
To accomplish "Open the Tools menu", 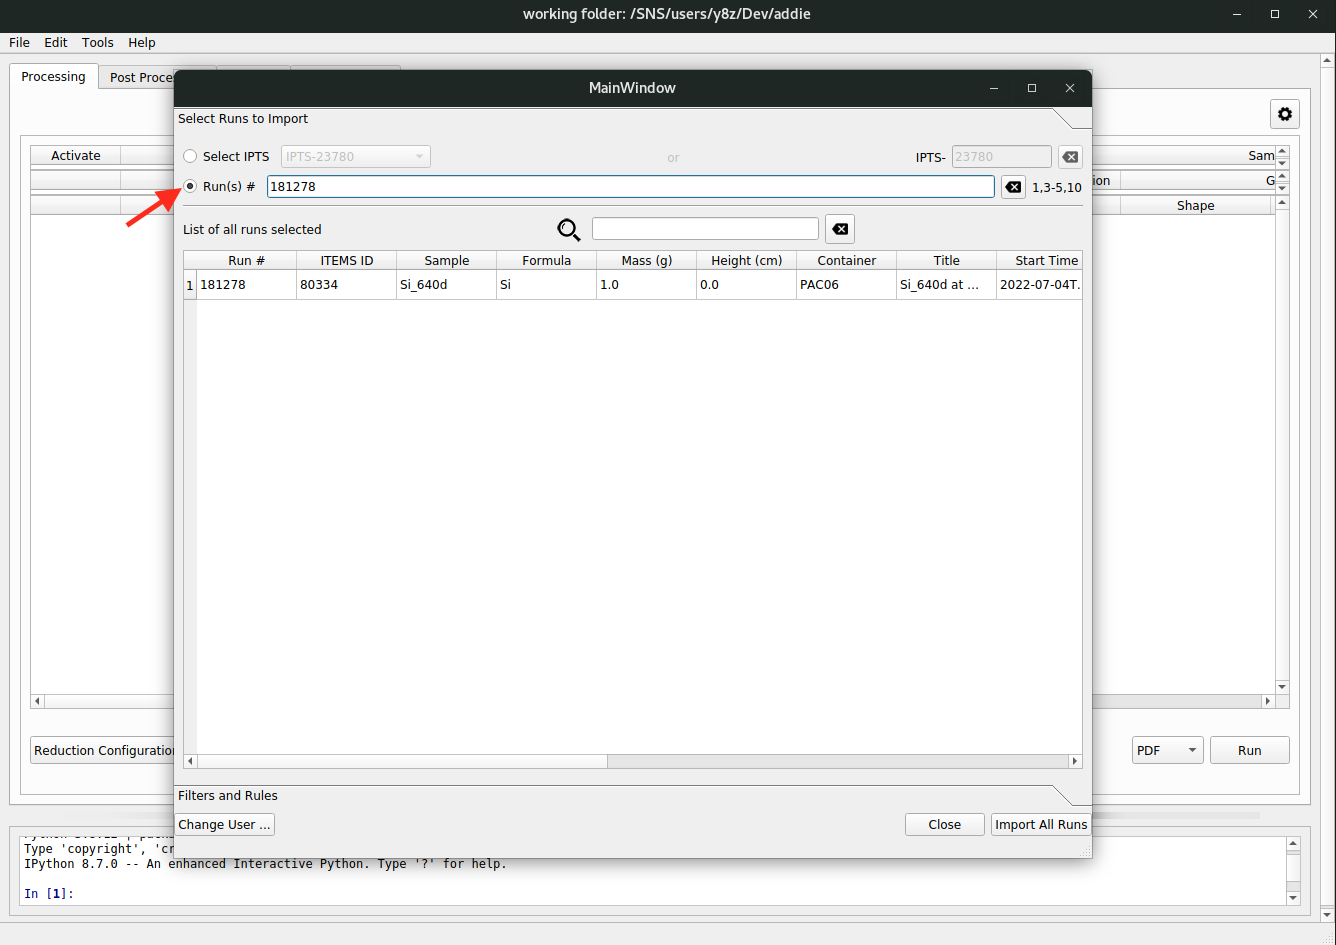I will [98, 43].
